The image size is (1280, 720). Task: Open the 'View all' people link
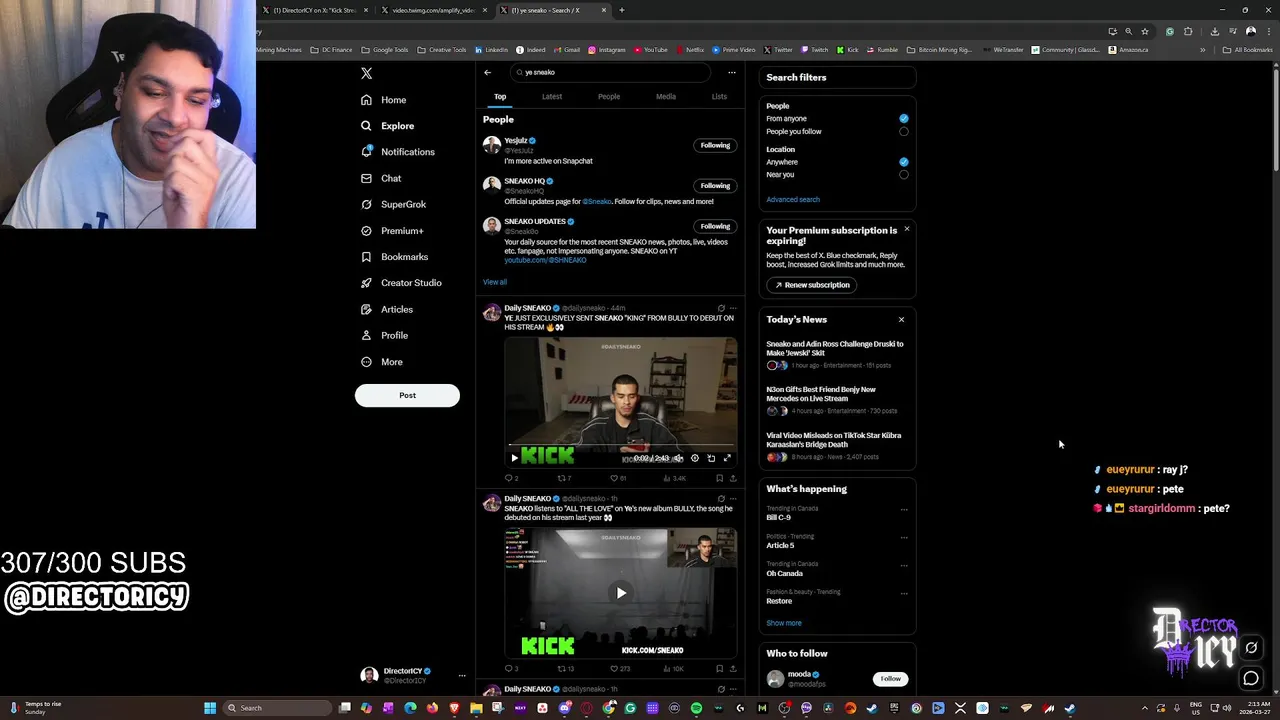pos(495,282)
